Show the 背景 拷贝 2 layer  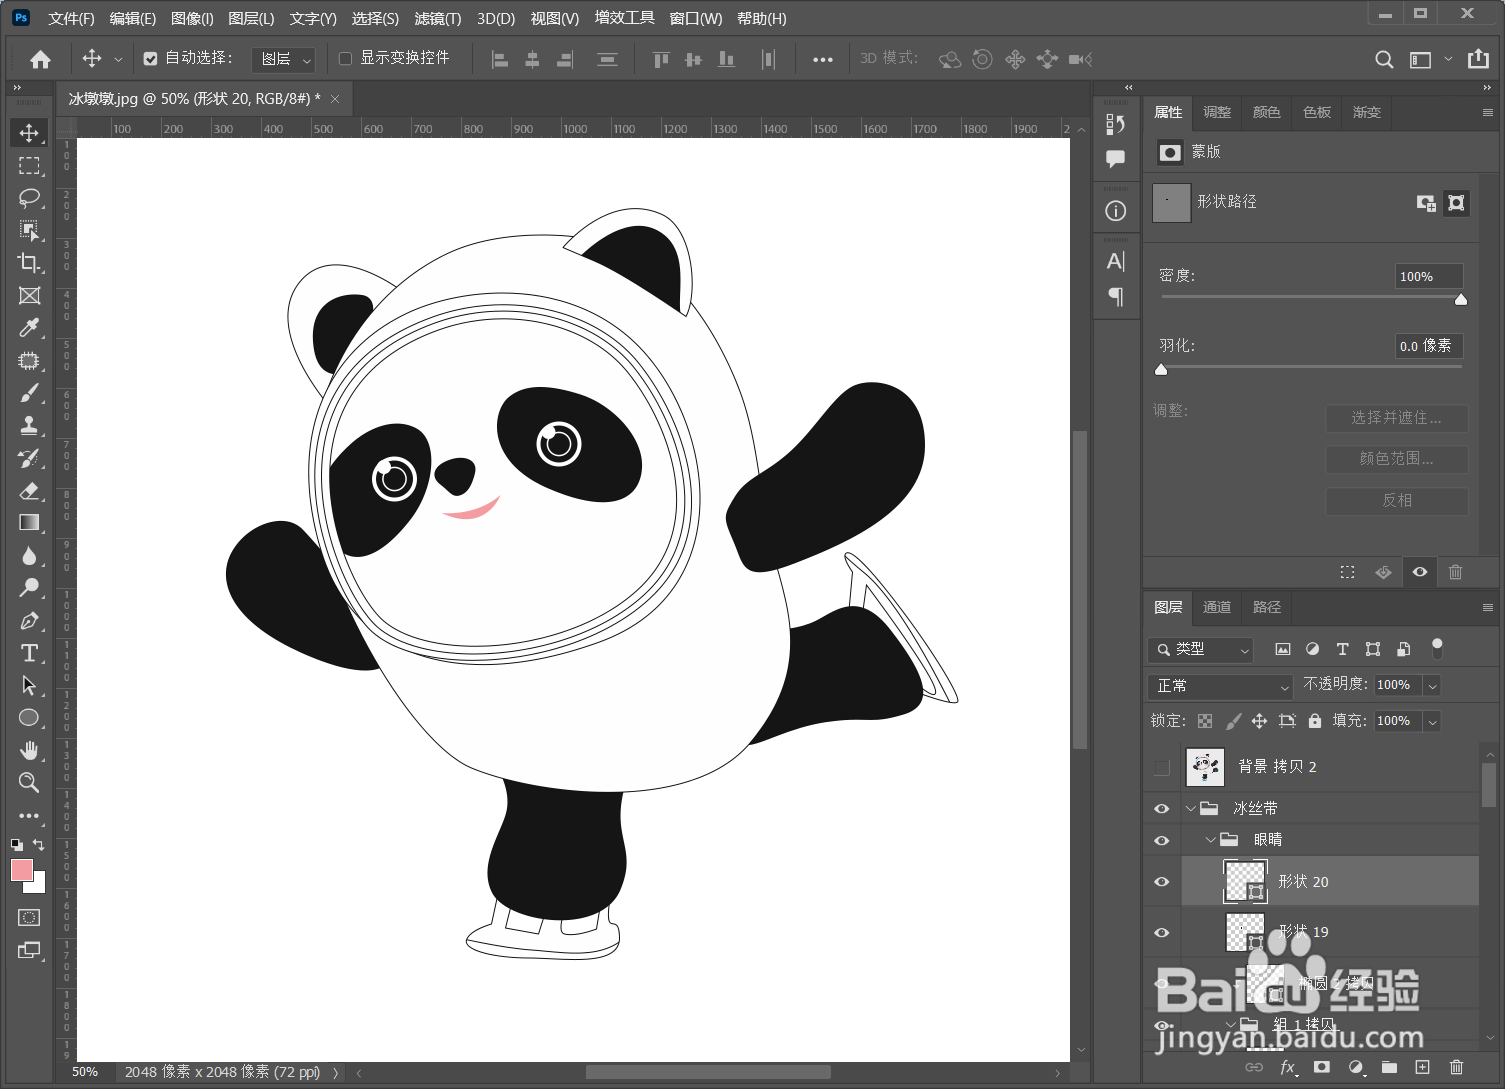1161,767
